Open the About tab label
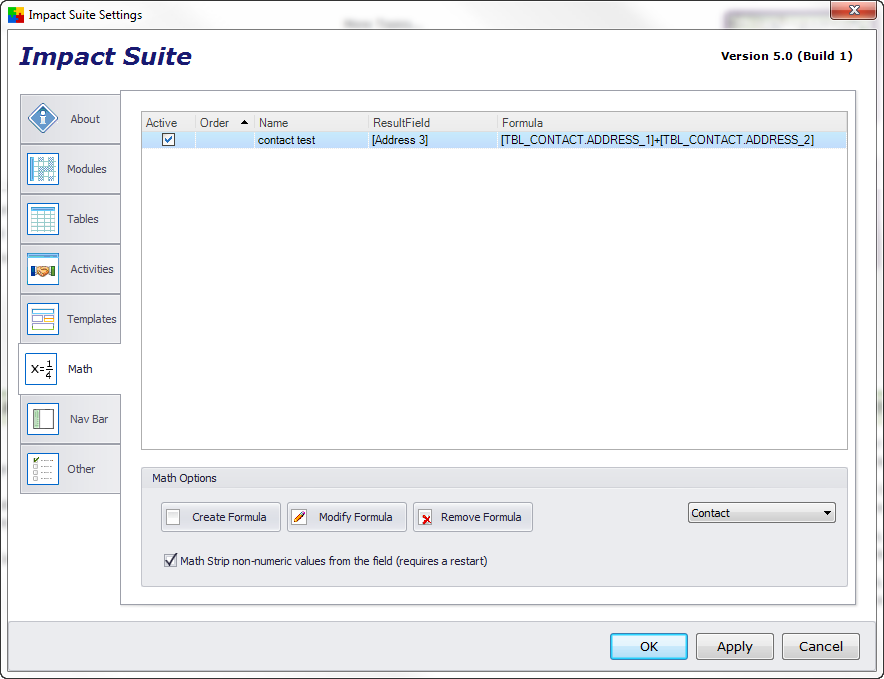Image resolution: width=884 pixels, height=679 pixels. coord(85,119)
